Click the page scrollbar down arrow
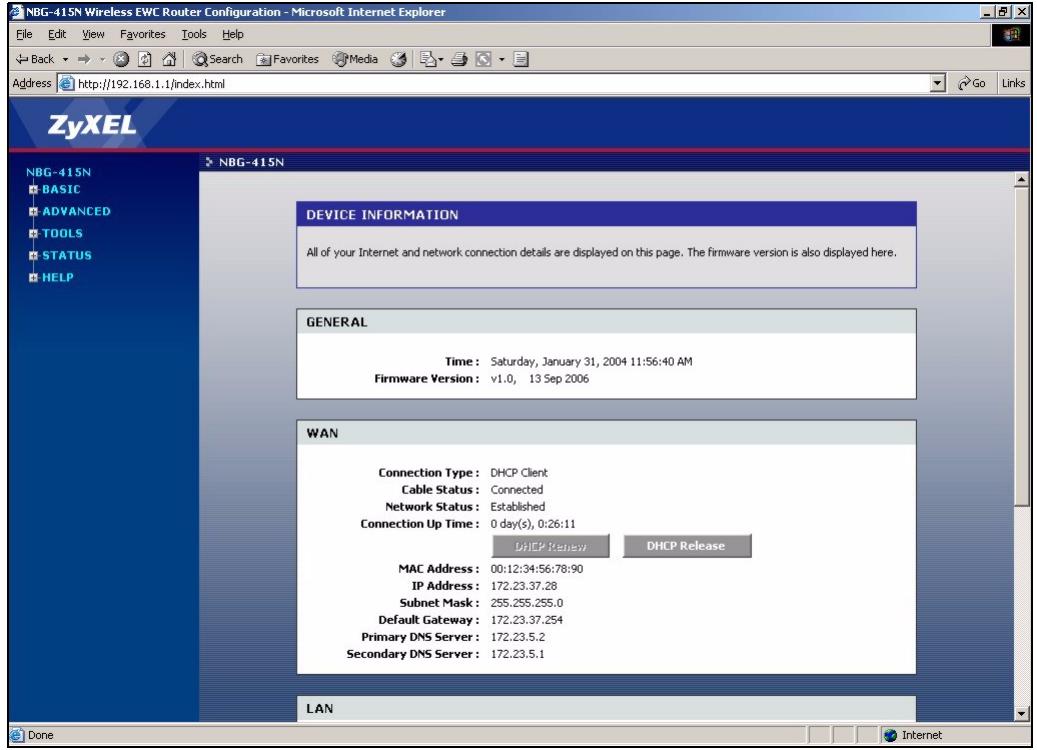The height and width of the screenshot is (750, 1037). click(x=1021, y=714)
